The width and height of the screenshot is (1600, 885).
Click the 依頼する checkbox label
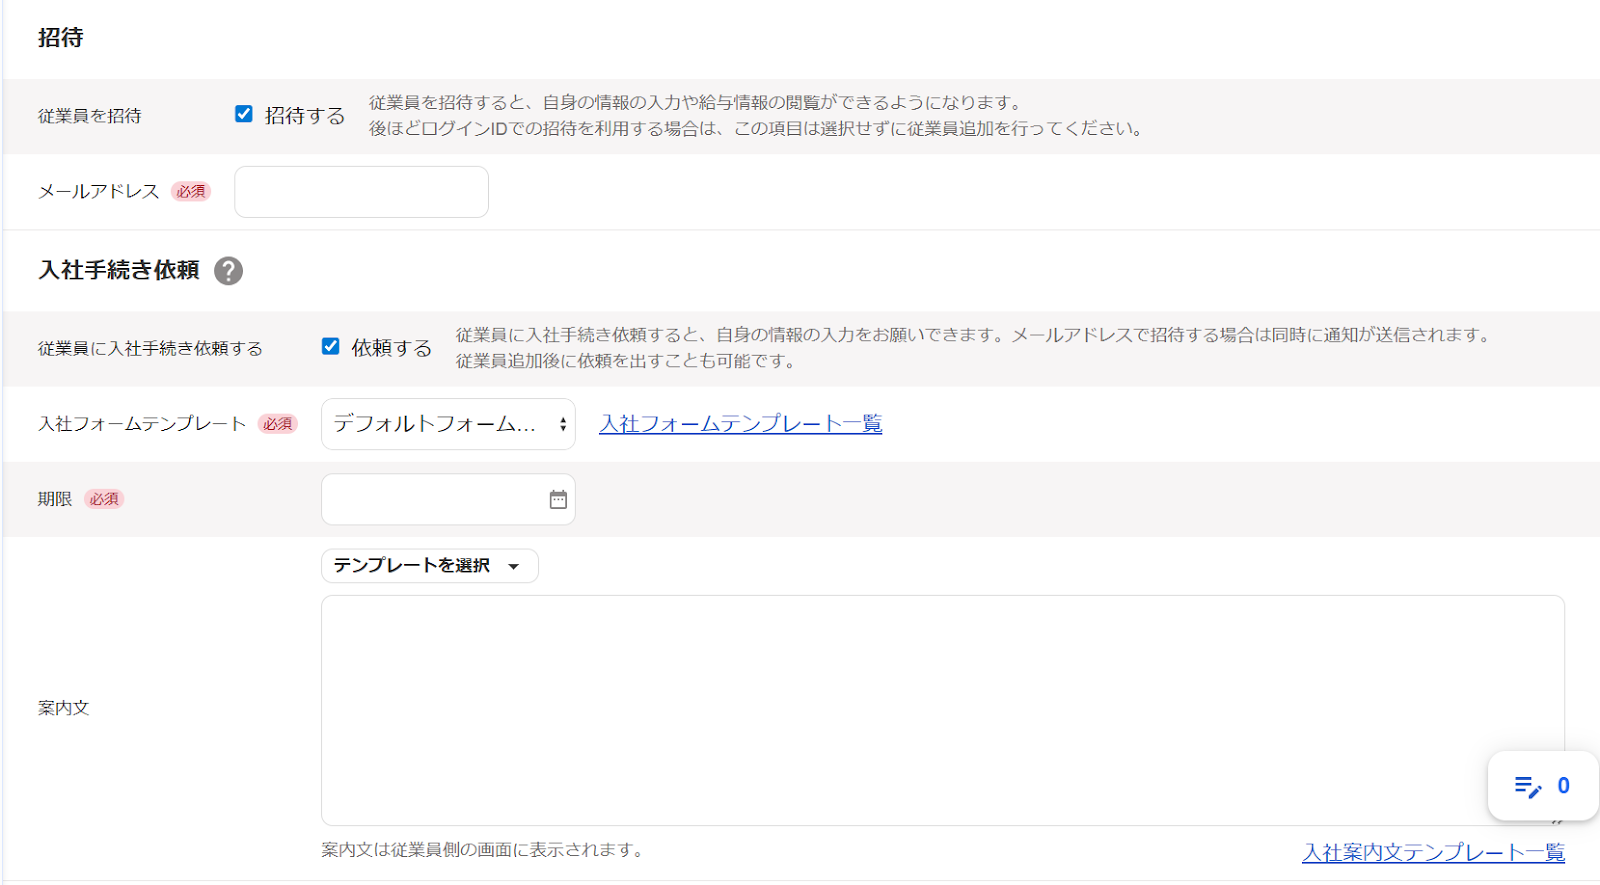[x=392, y=348]
